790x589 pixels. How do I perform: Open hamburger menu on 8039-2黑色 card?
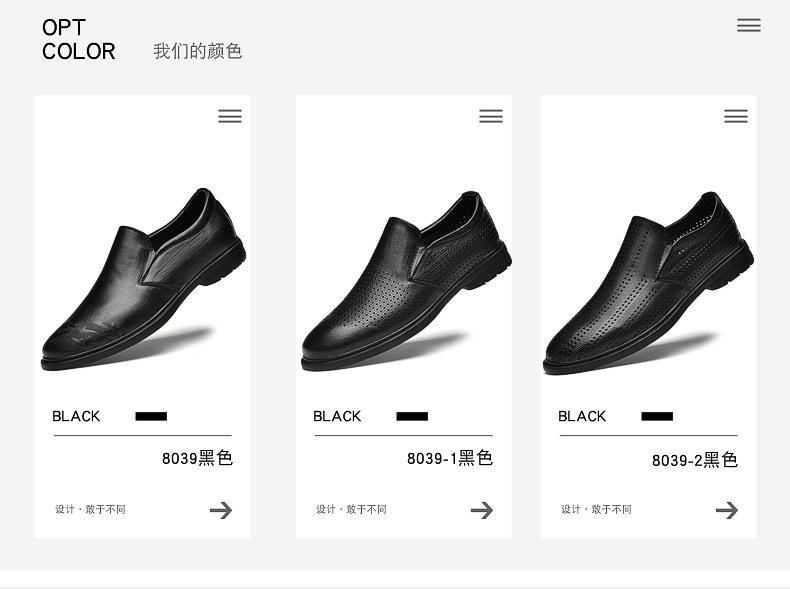(736, 116)
